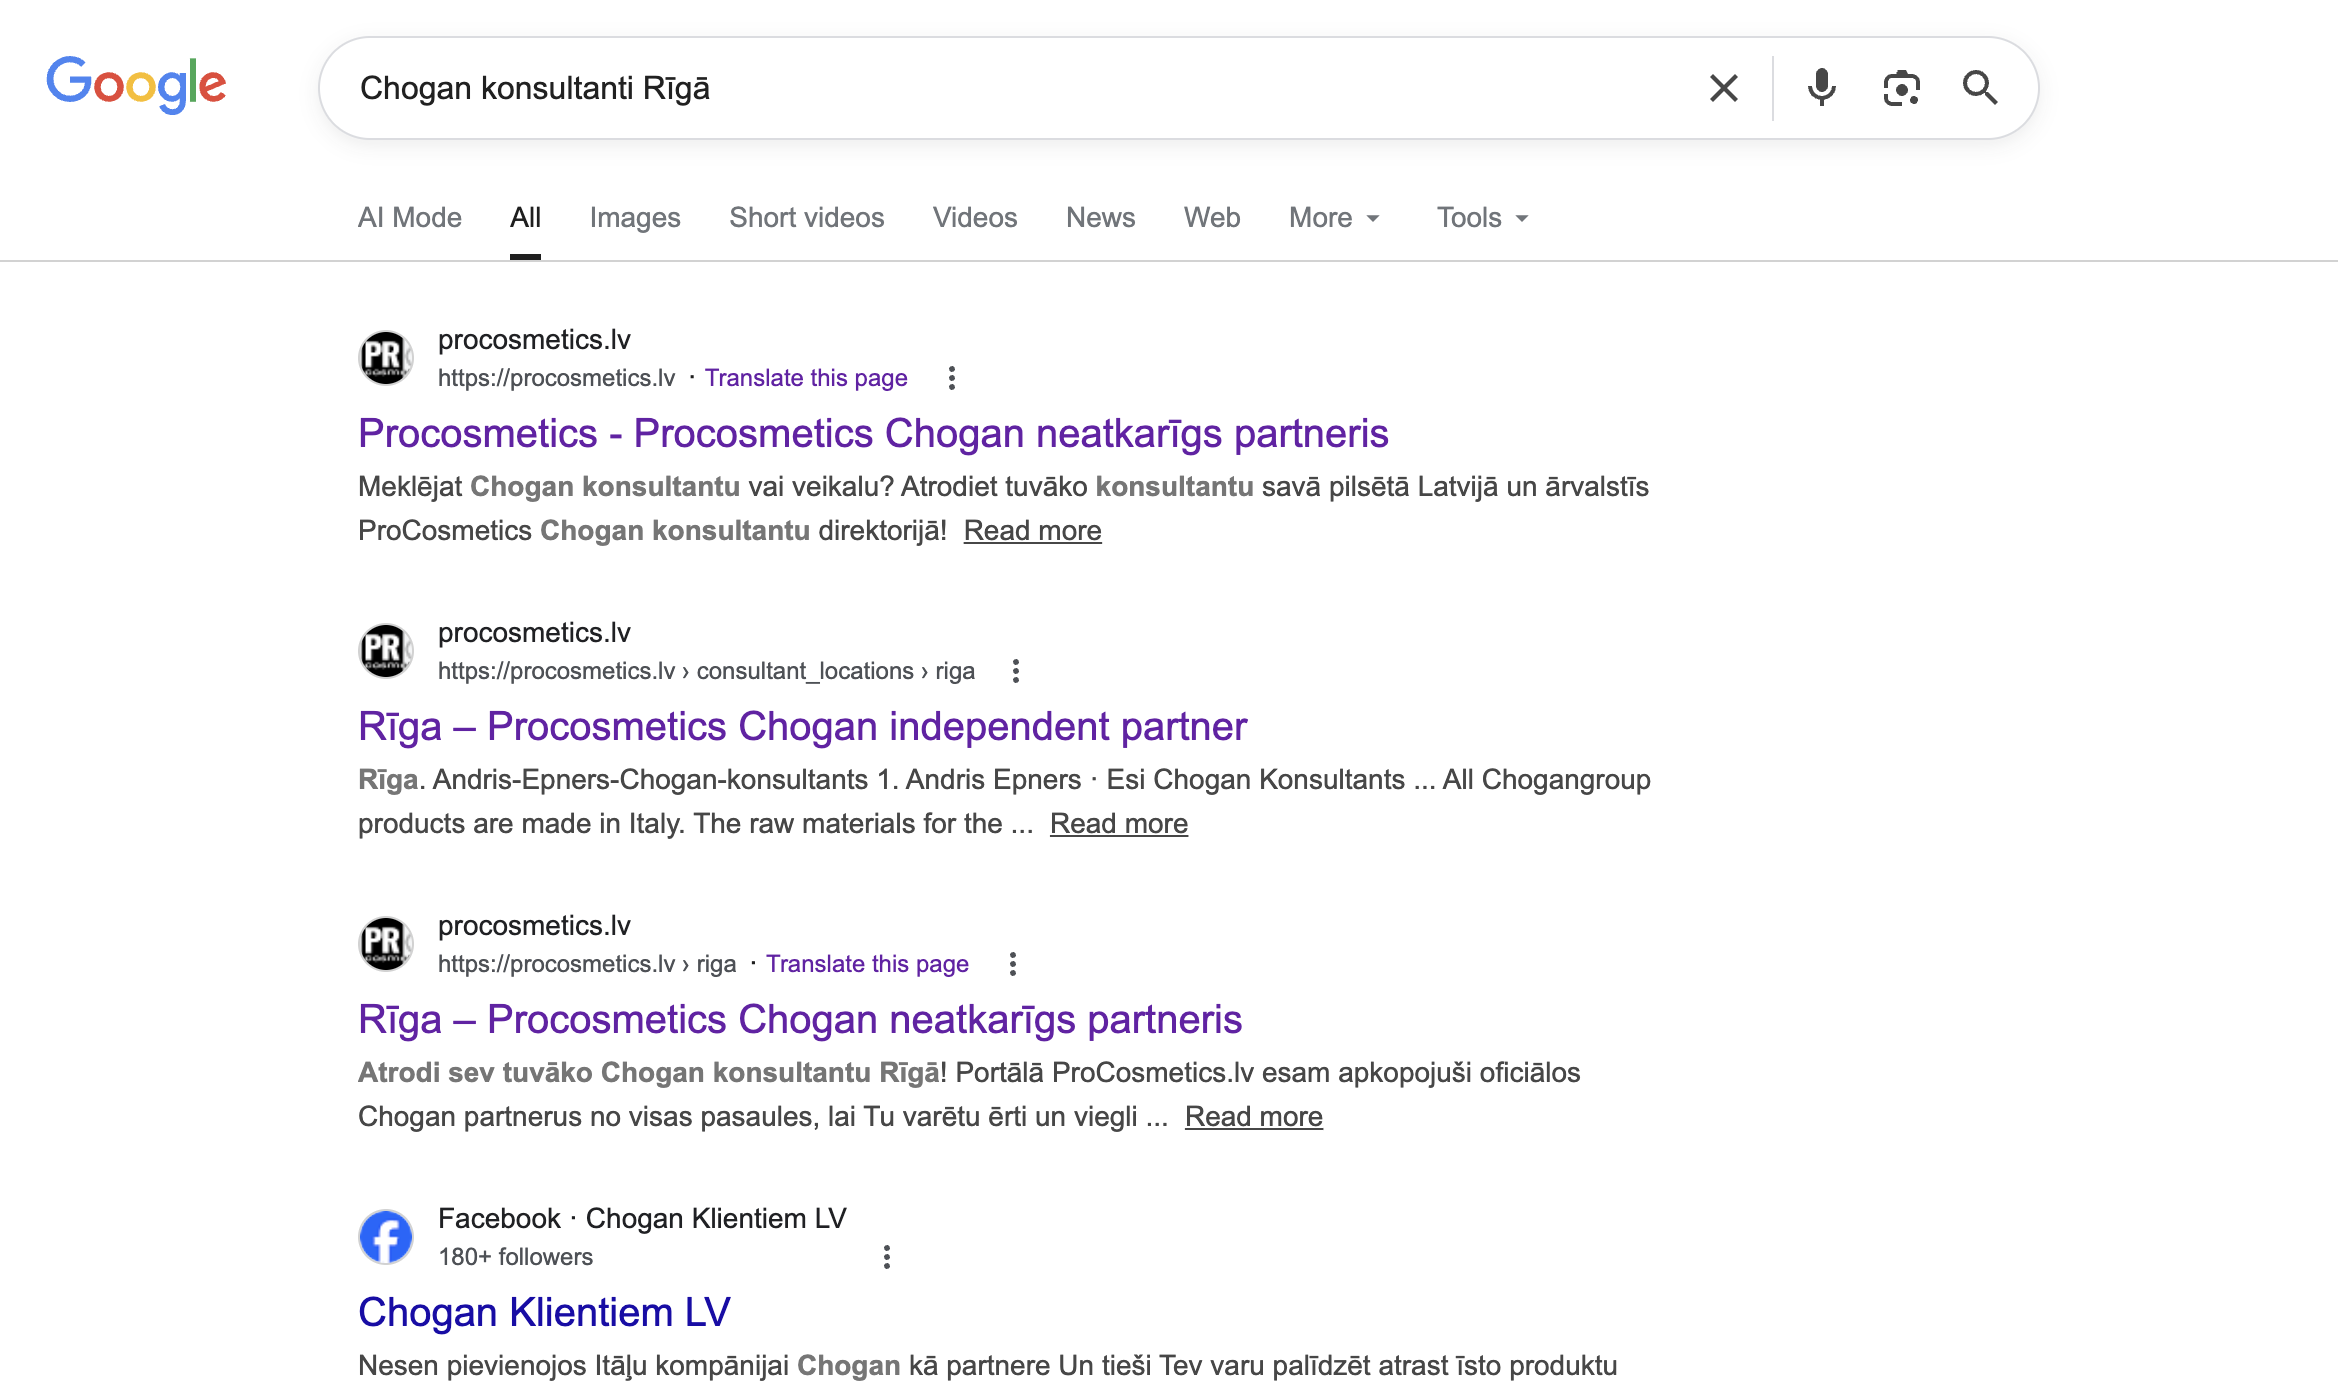Open 'Rīga – Procosmetics Chogan independent partner' link
This screenshot has height=1394, width=2338.
tap(802, 727)
